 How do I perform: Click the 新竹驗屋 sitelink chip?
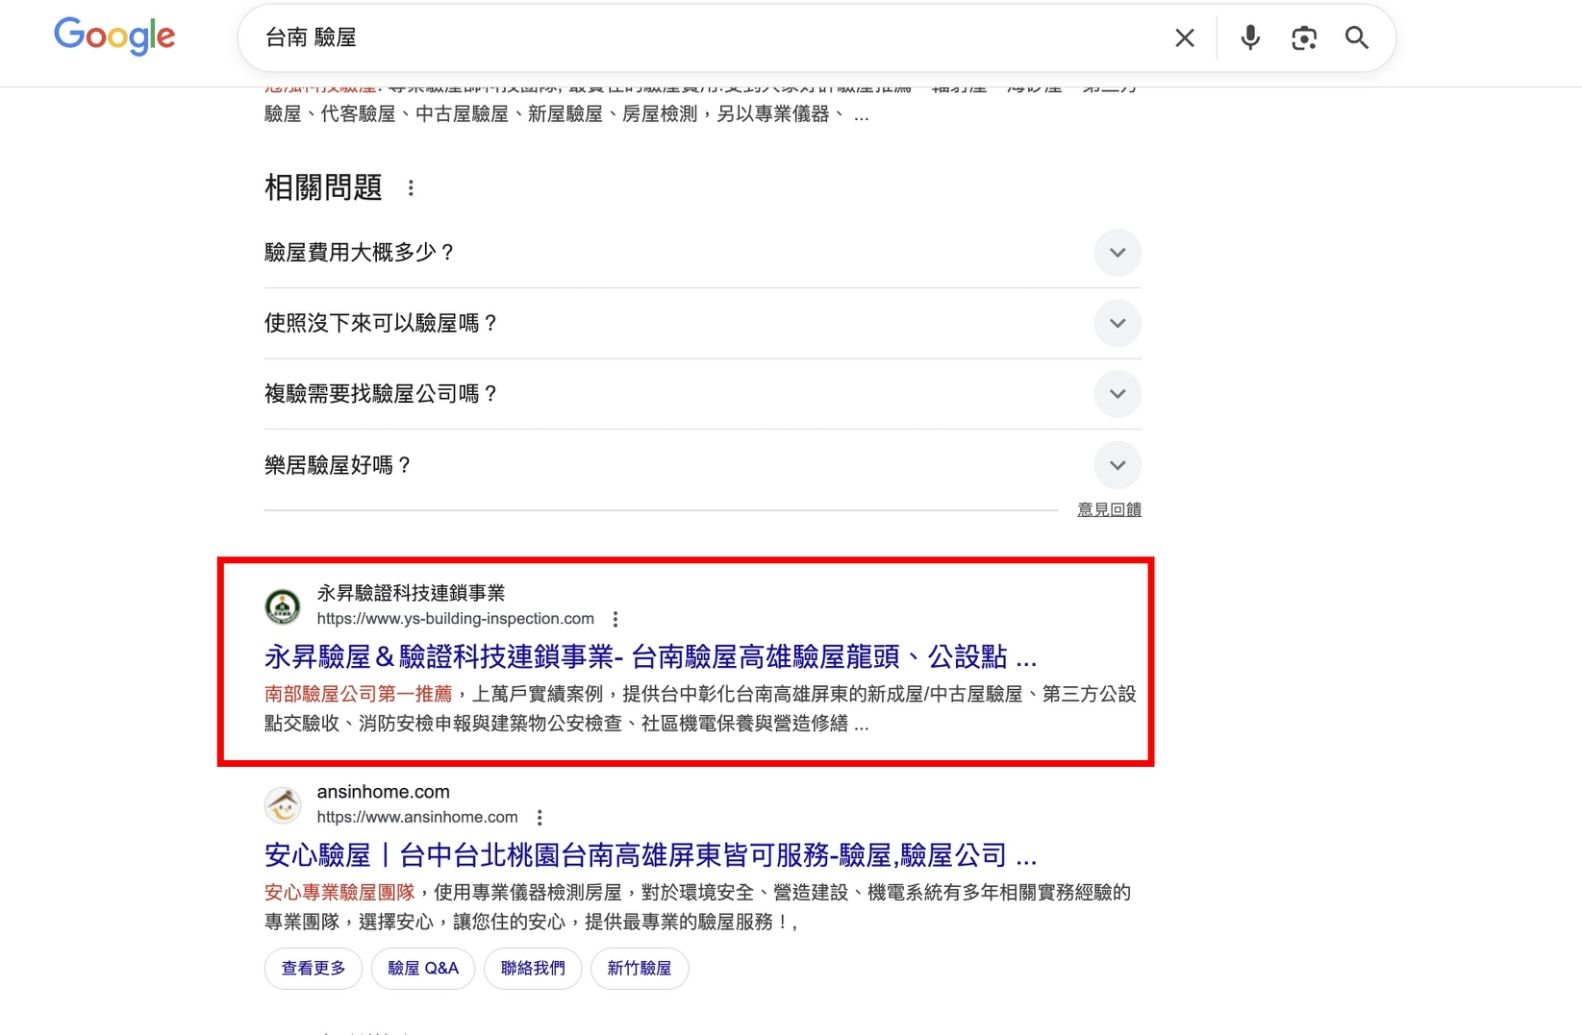(x=640, y=969)
